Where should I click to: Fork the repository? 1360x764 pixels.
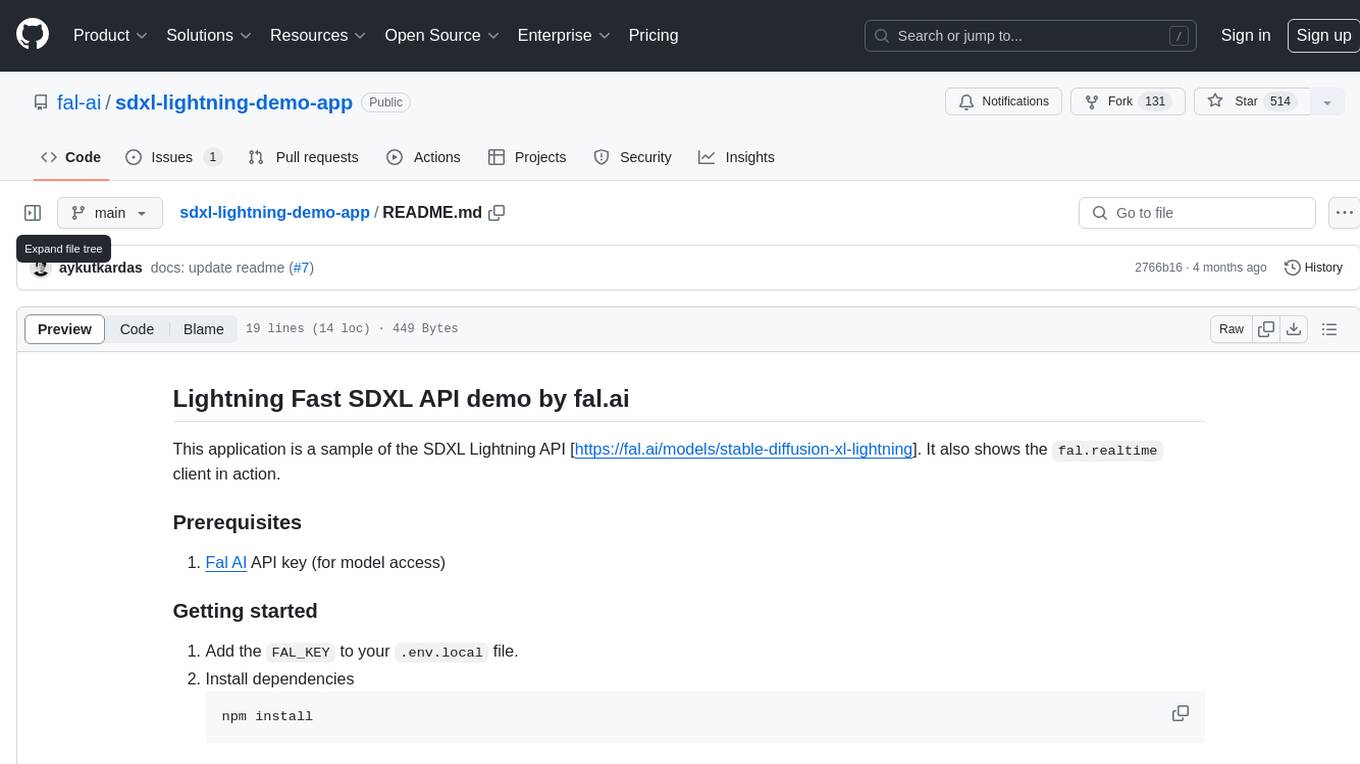1127,102
